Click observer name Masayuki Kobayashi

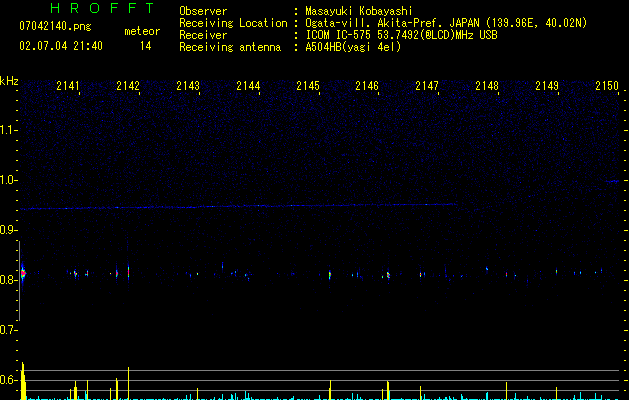point(358,11)
